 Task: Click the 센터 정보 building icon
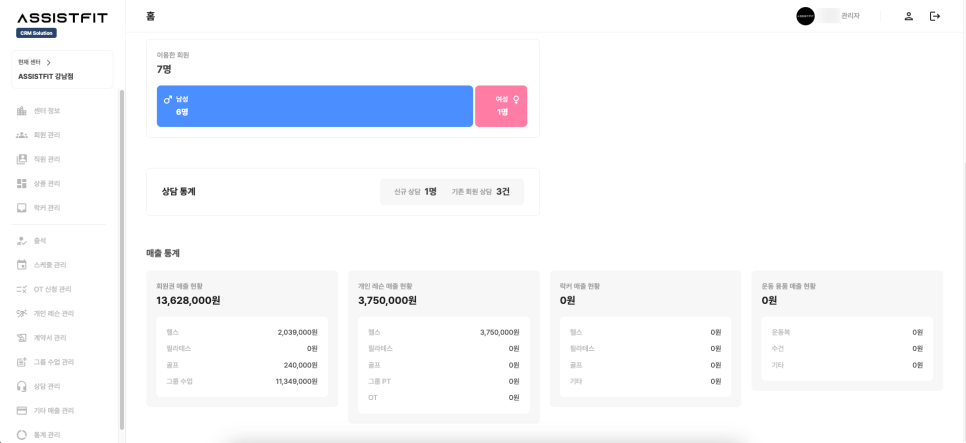pos(22,111)
